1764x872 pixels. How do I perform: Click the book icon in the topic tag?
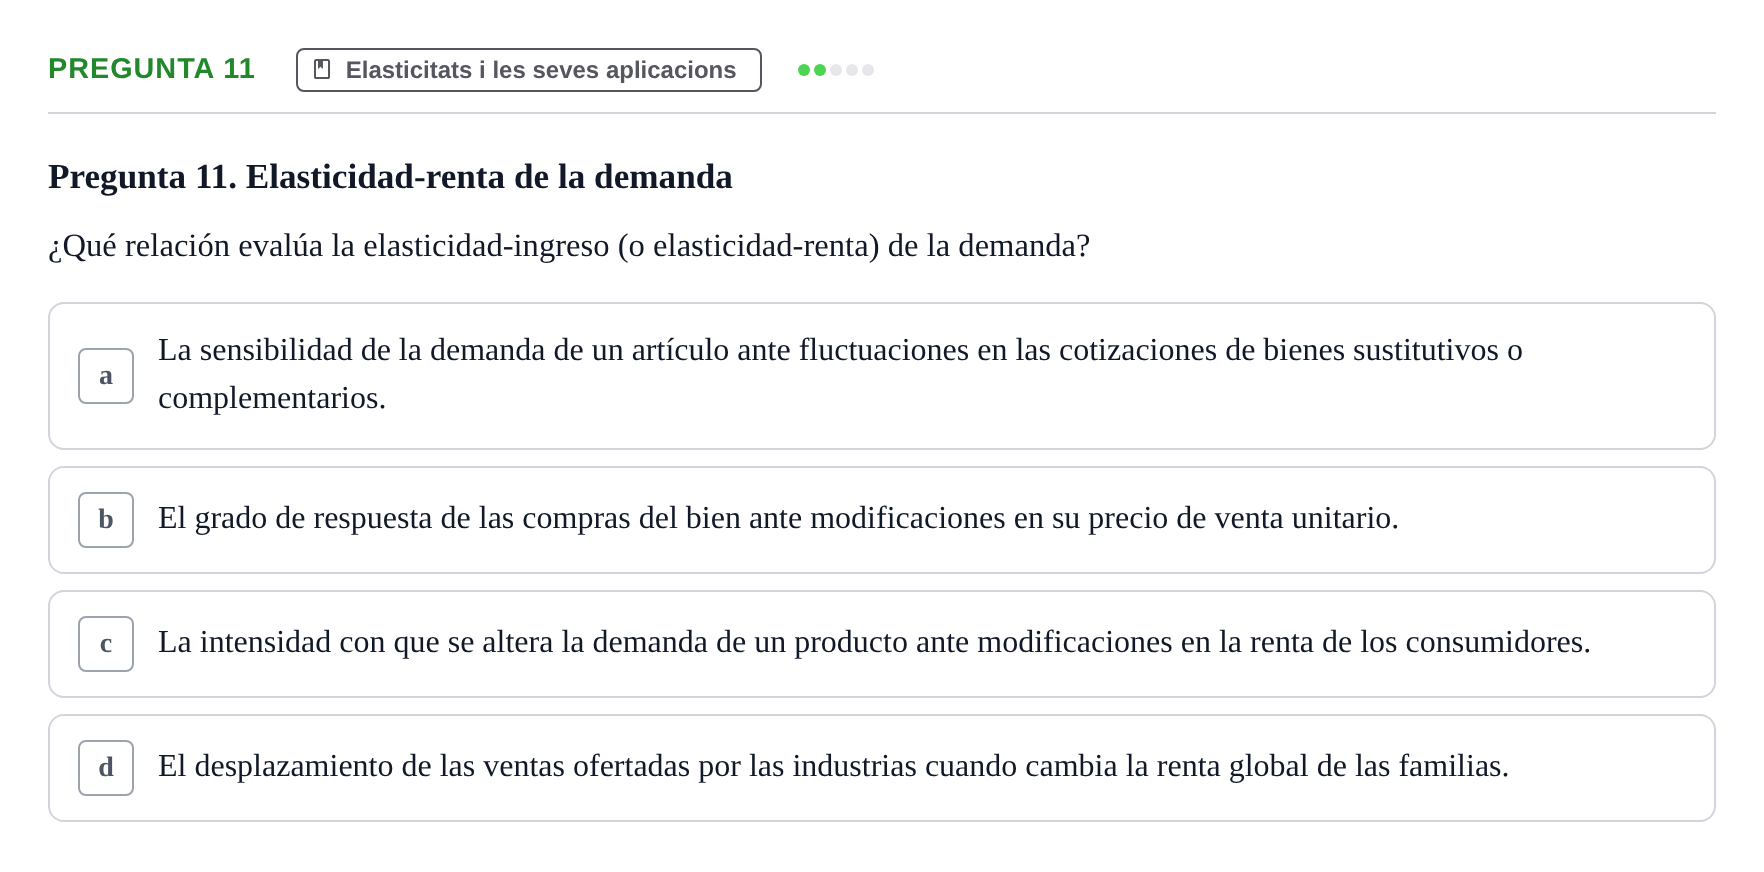[322, 69]
